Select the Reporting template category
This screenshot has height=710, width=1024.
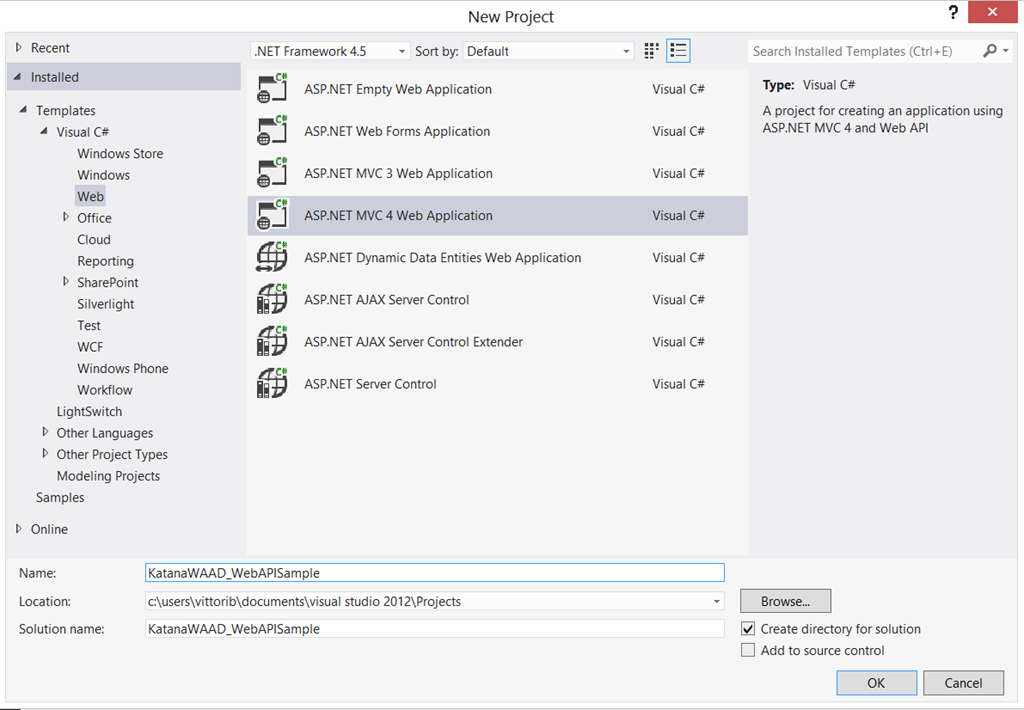[105, 261]
